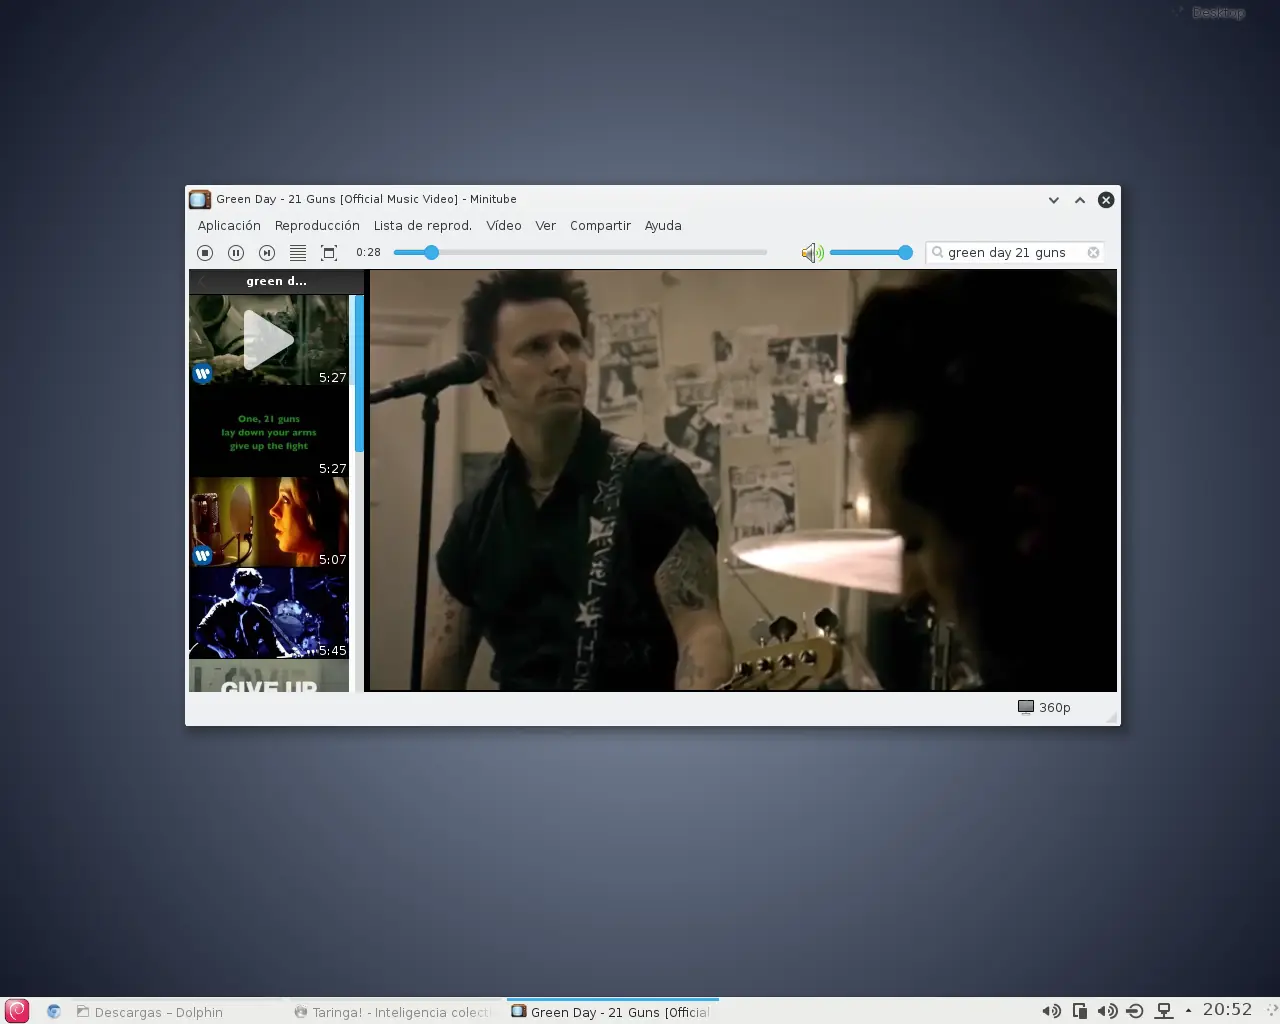
Task: Toggle the compact mode list icon
Action: [298, 253]
